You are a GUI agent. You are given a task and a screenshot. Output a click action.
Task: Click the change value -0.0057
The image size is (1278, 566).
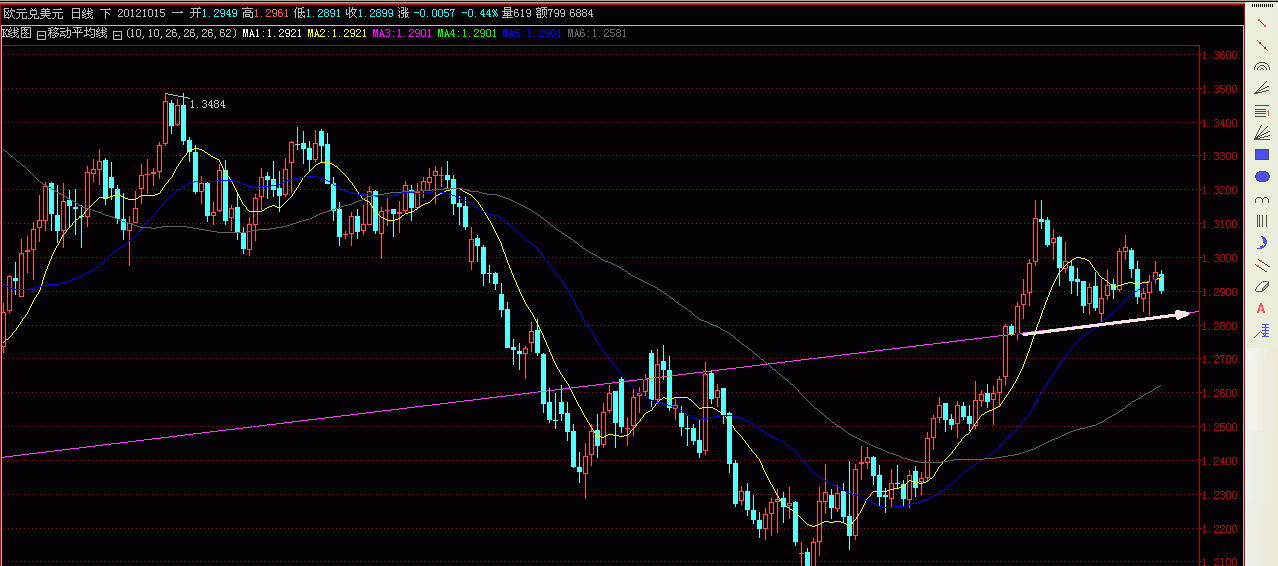(433, 13)
